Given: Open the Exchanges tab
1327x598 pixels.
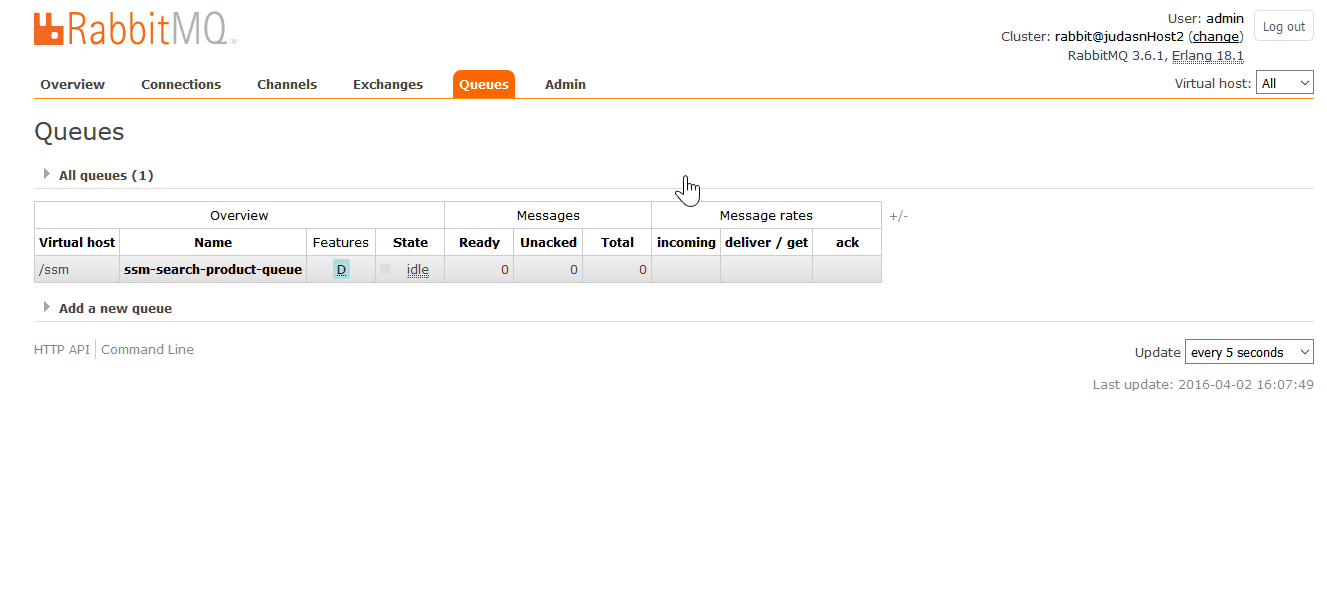Looking at the screenshot, I should 387,84.
